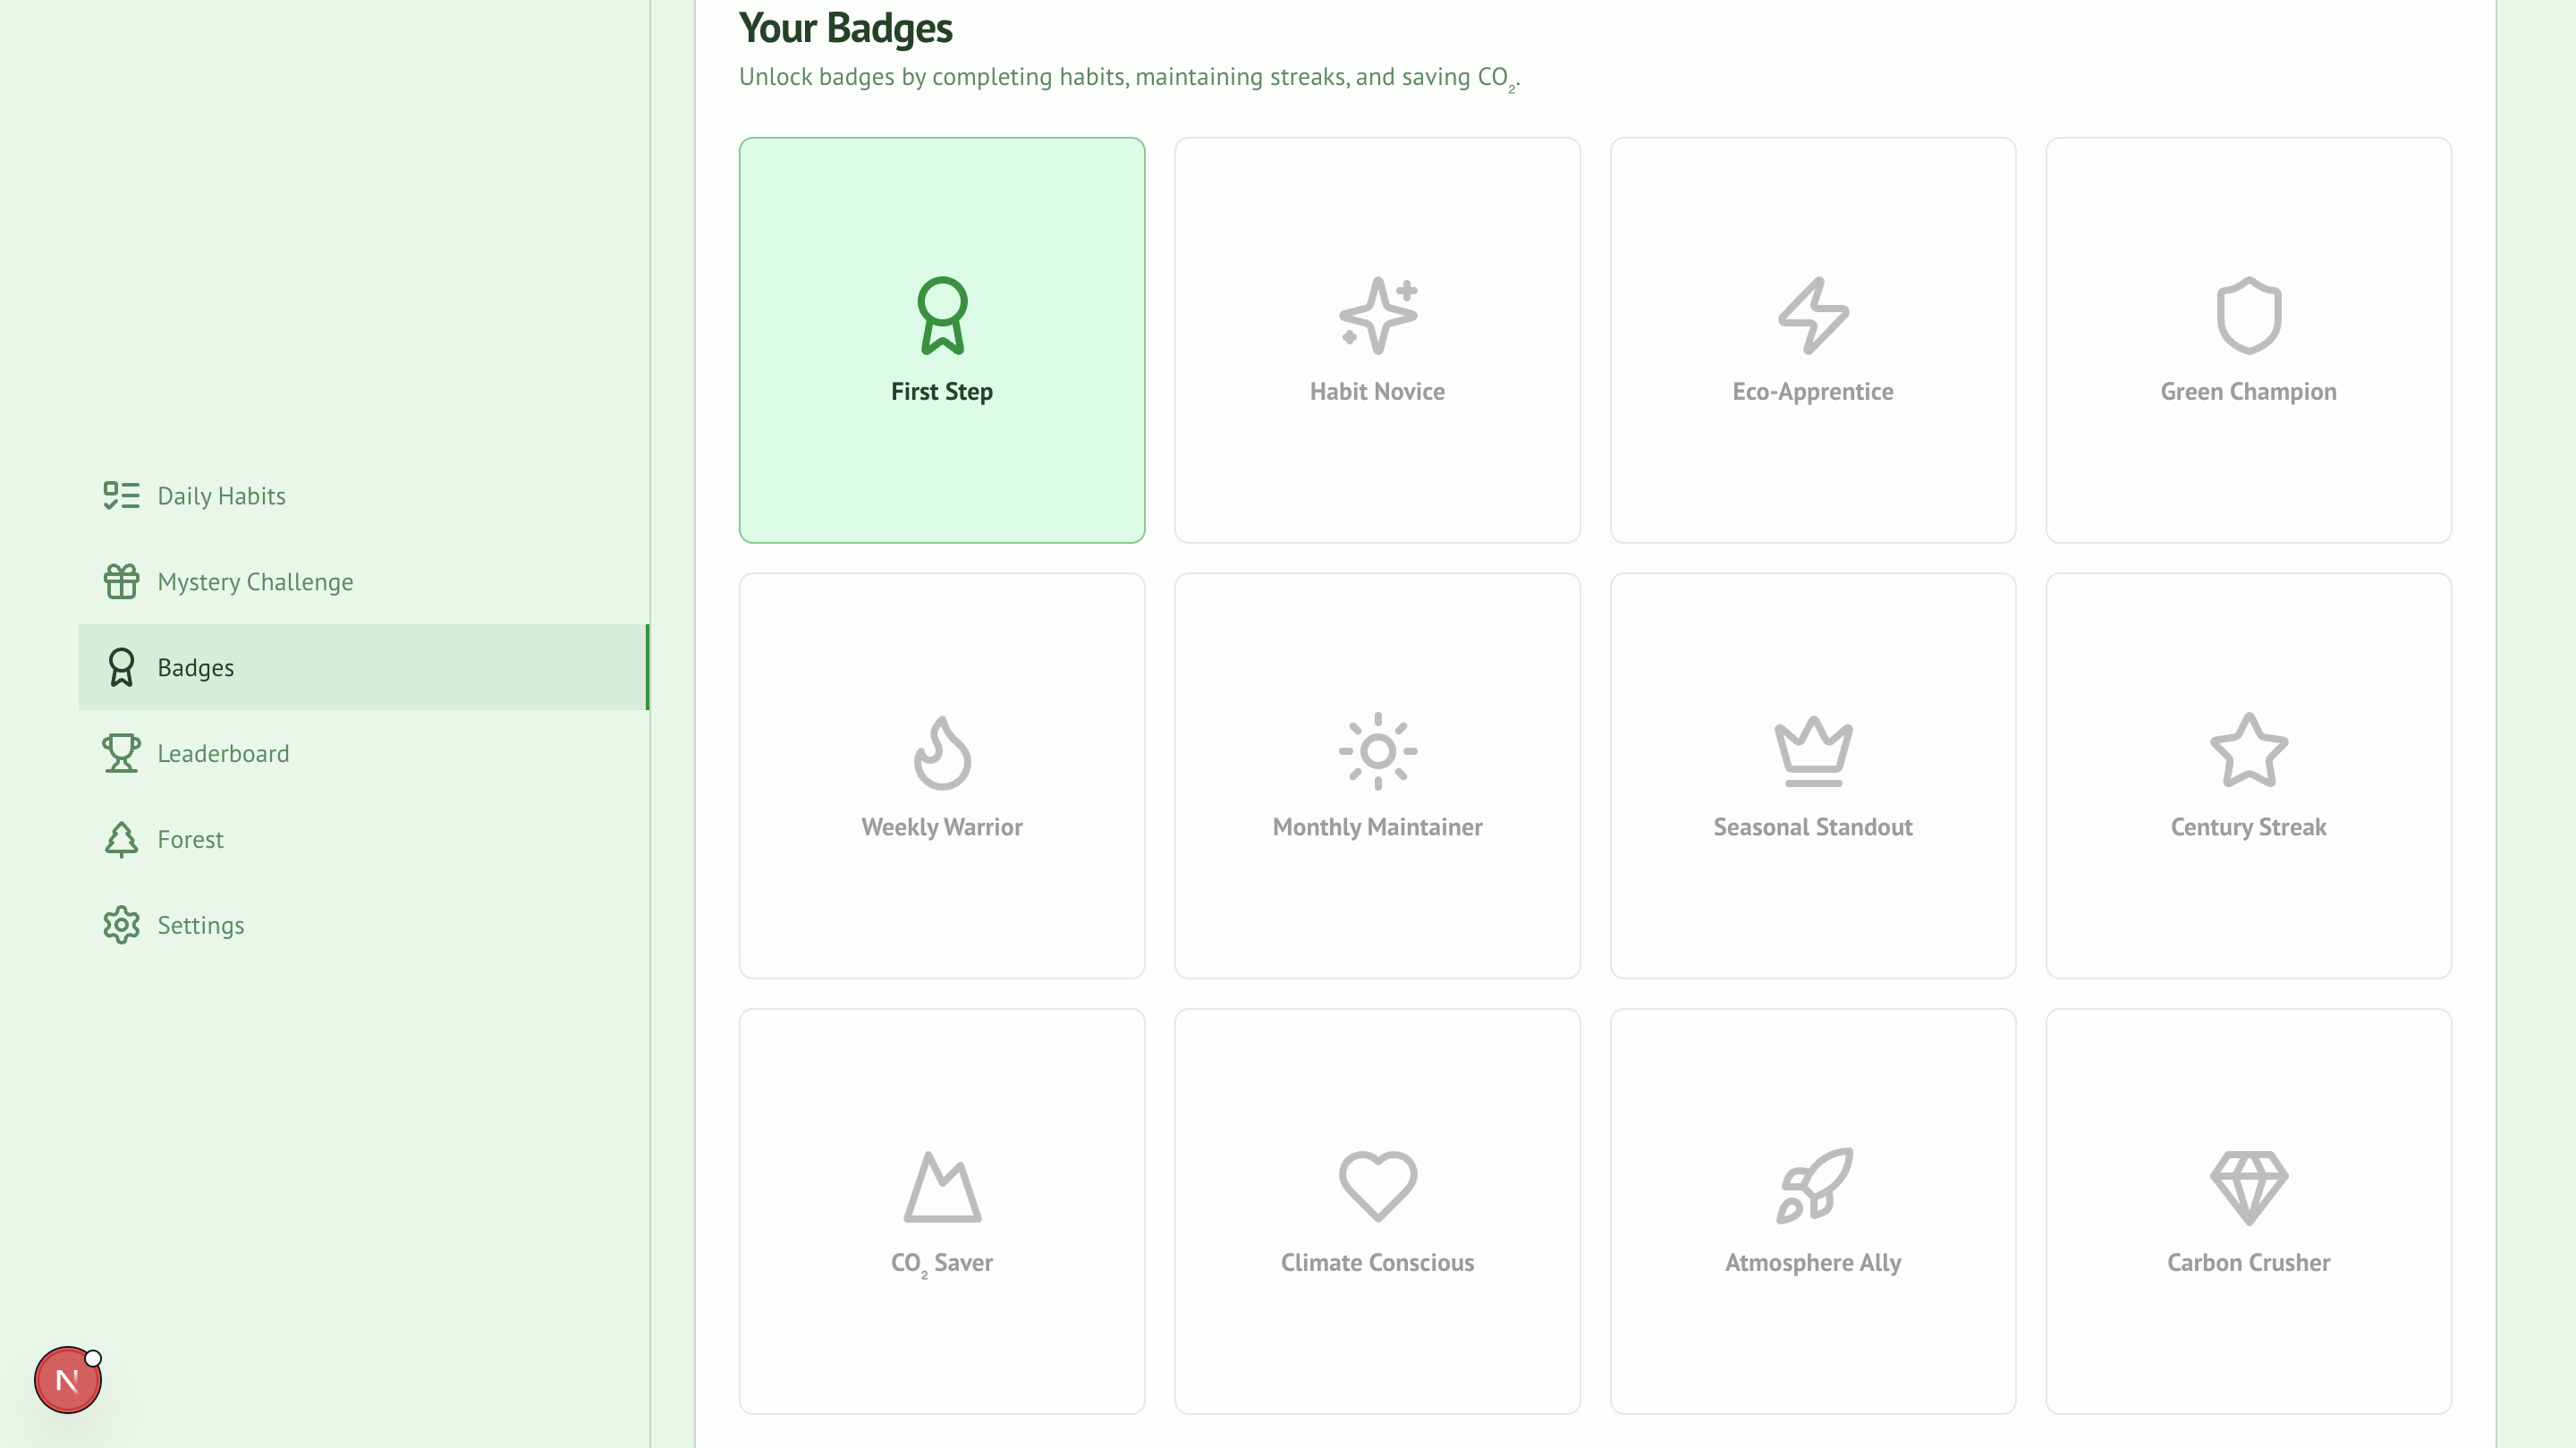
Task: Open the Daily Habits page
Action: click(x=221, y=496)
